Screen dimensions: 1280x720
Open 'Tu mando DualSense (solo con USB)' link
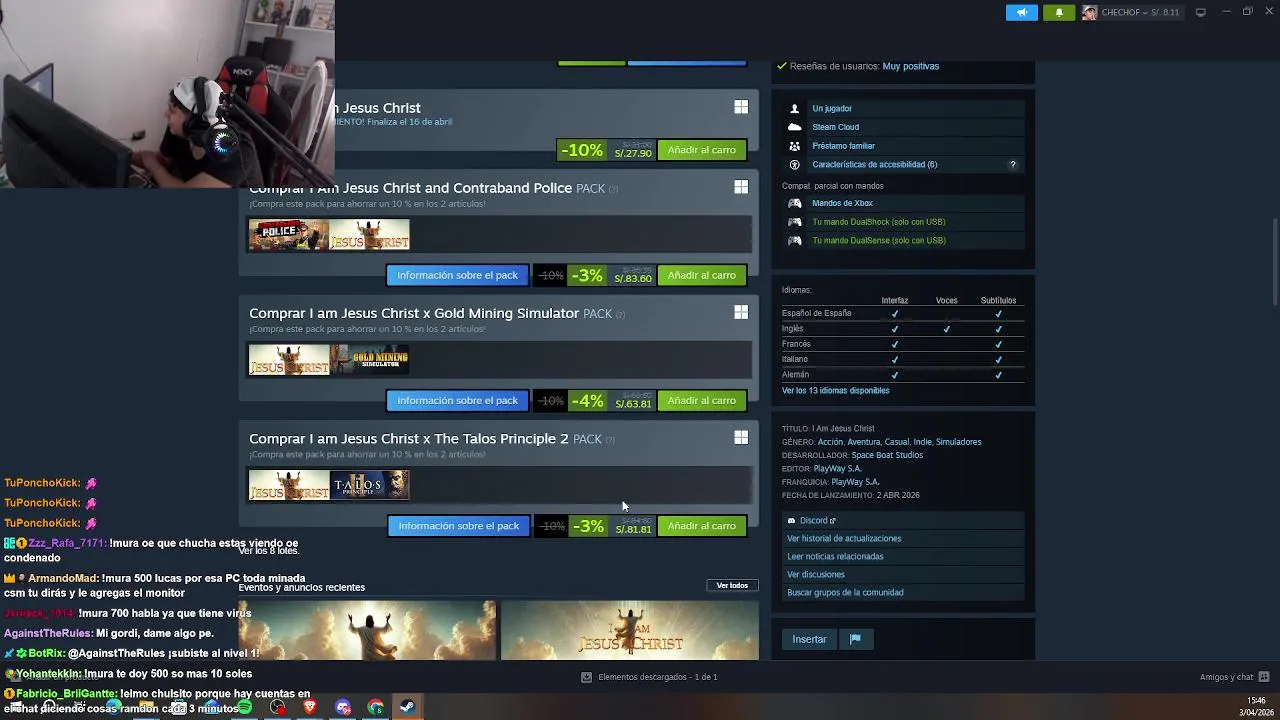click(878, 240)
